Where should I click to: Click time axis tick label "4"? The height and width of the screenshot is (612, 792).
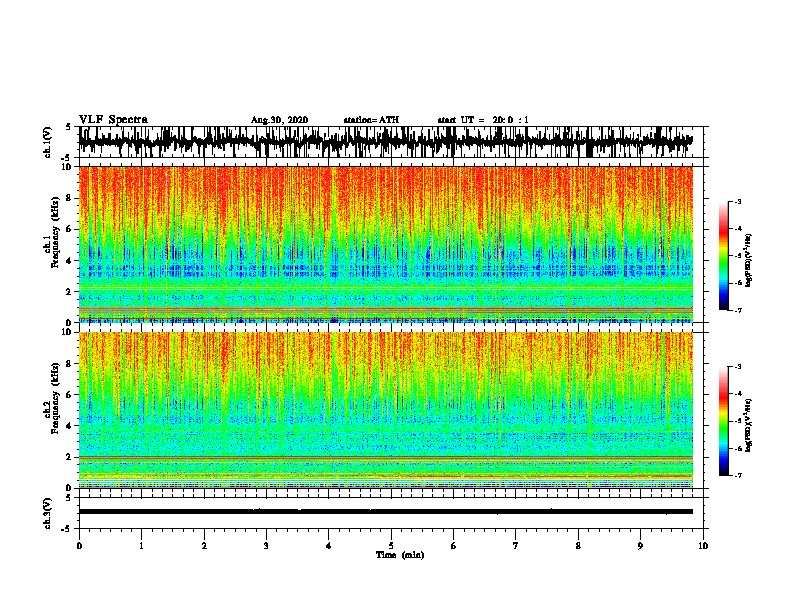(329, 546)
